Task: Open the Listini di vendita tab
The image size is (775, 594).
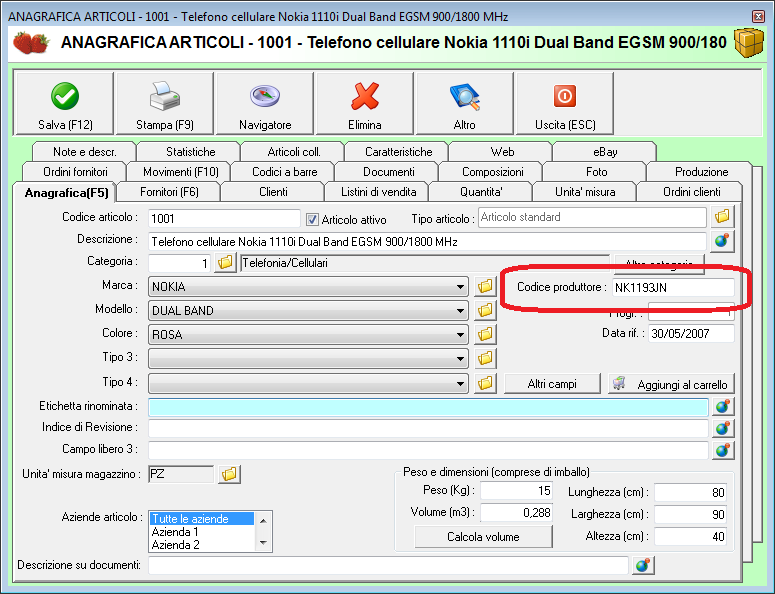Action: [379, 192]
